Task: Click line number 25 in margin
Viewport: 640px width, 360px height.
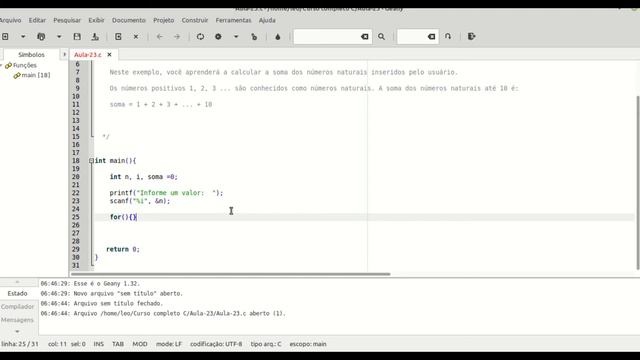Action: [x=76, y=217]
